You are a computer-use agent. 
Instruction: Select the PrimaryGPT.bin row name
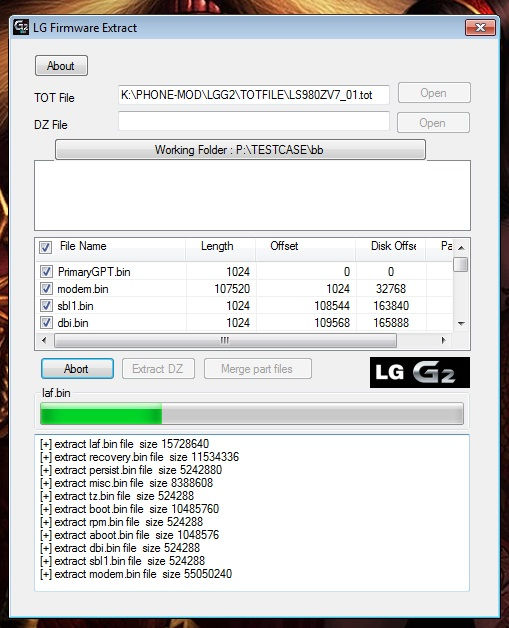point(94,272)
